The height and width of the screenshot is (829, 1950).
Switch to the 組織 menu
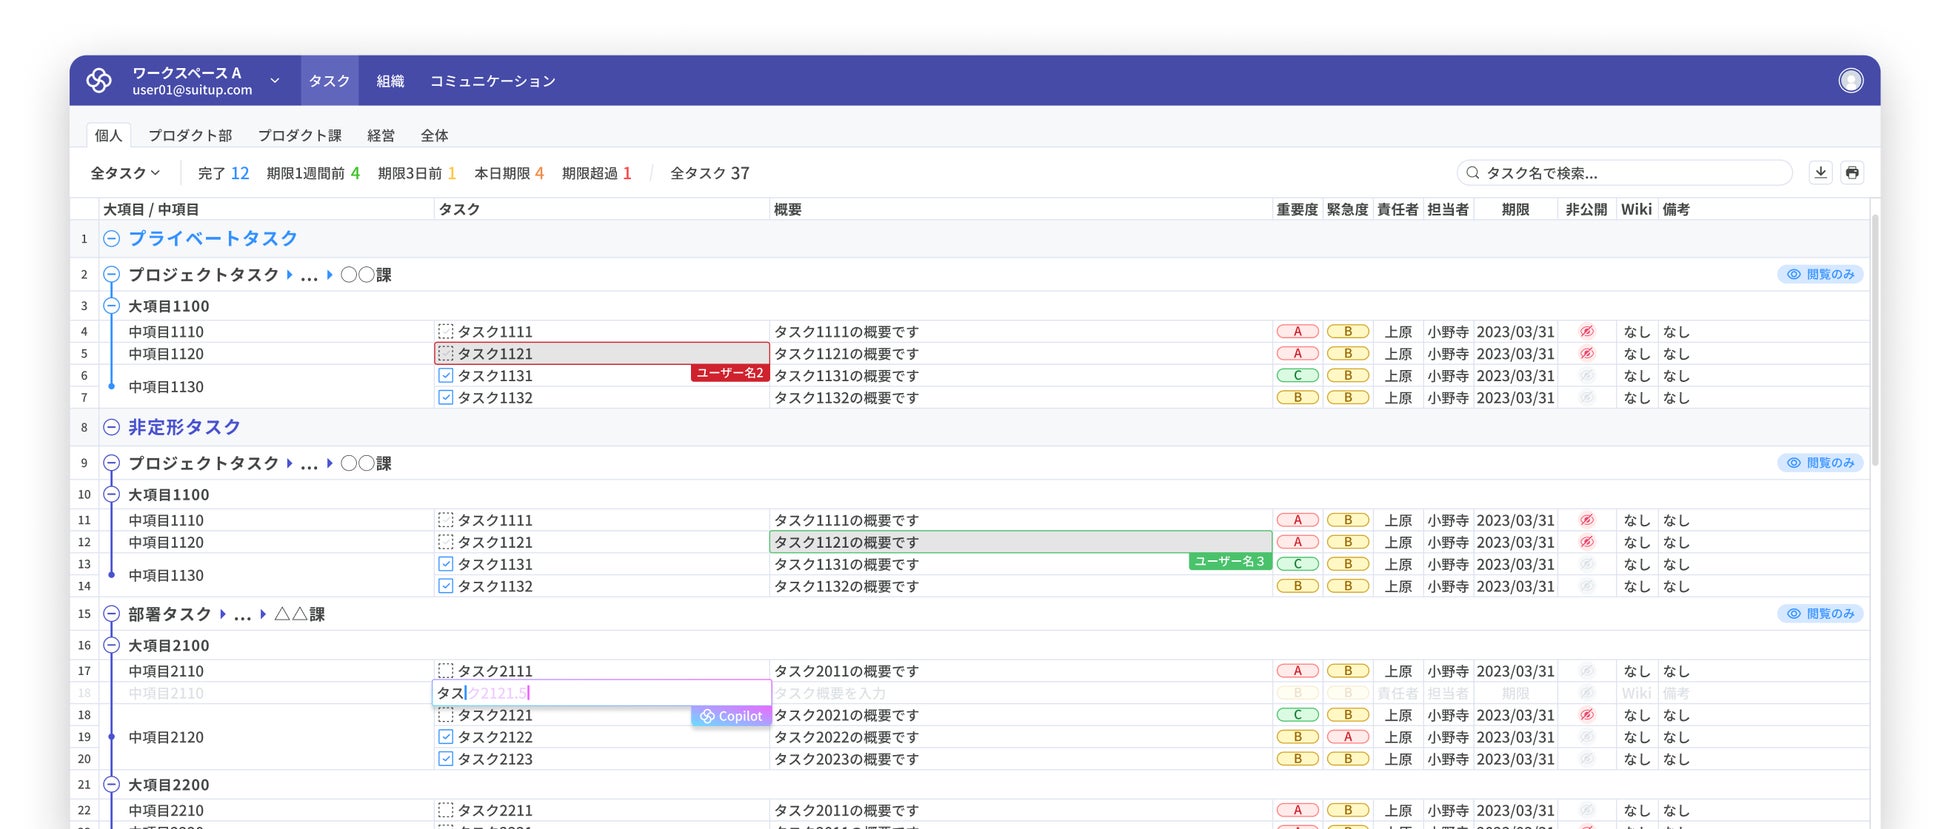(390, 81)
